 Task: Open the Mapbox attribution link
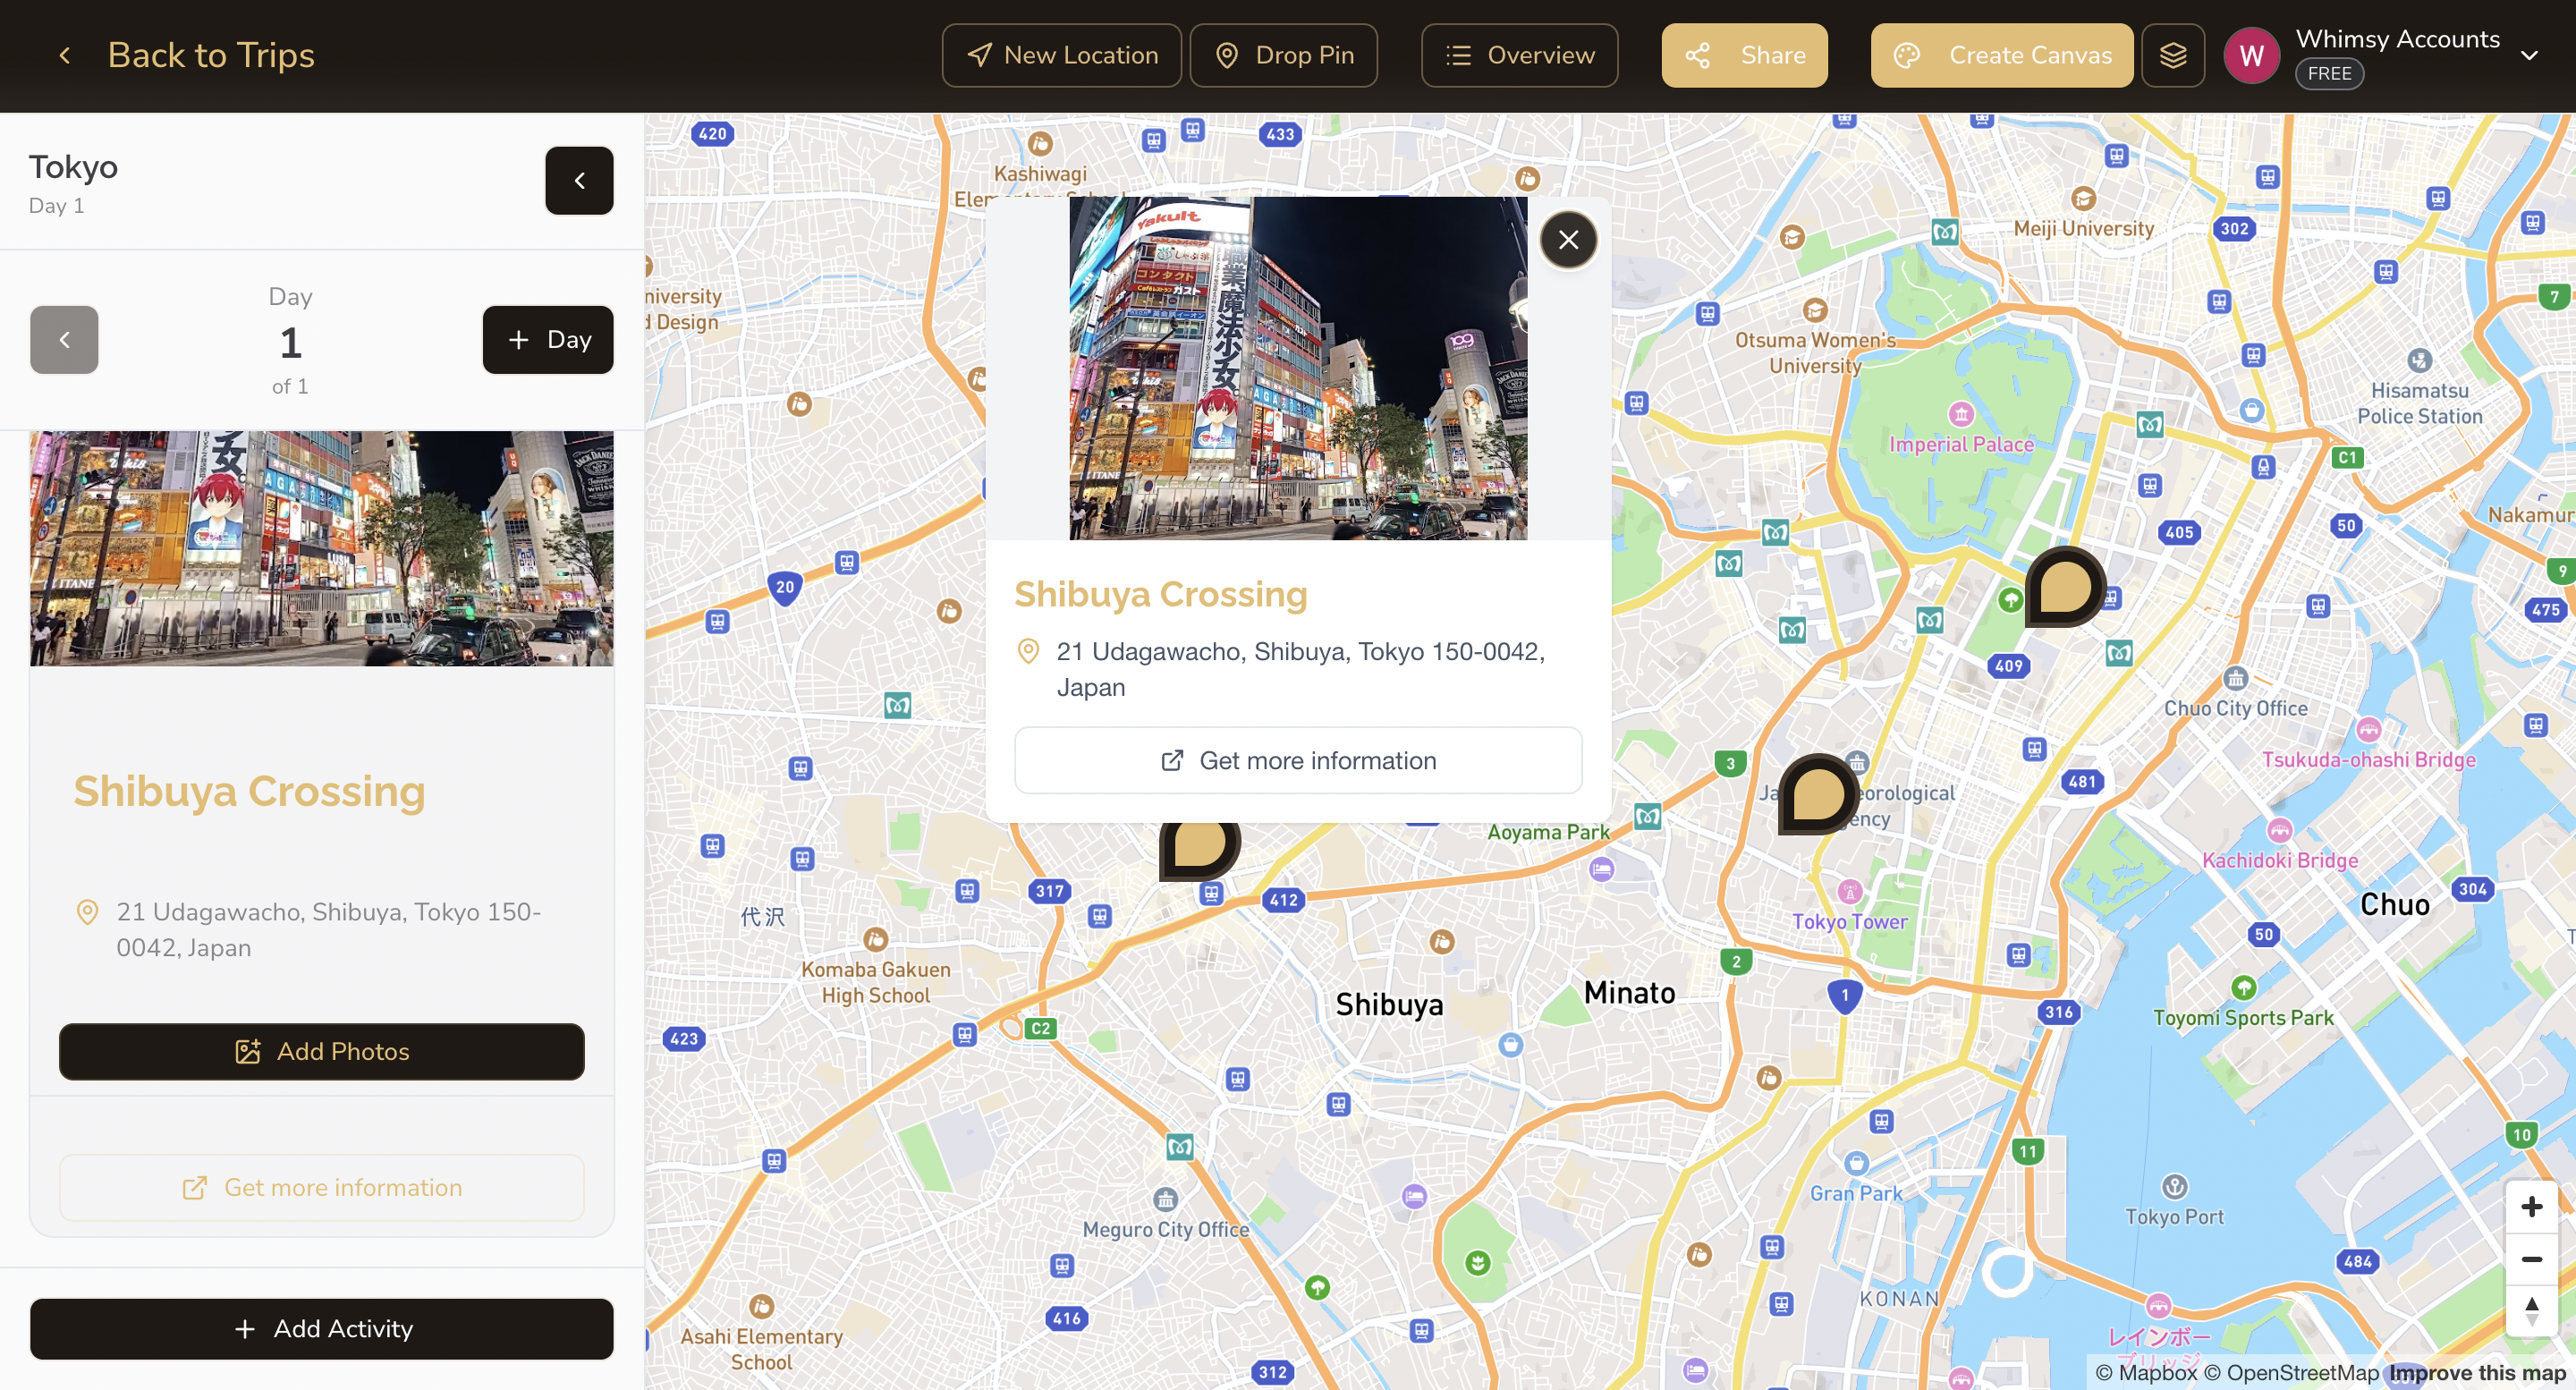(x=2146, y=1372)
